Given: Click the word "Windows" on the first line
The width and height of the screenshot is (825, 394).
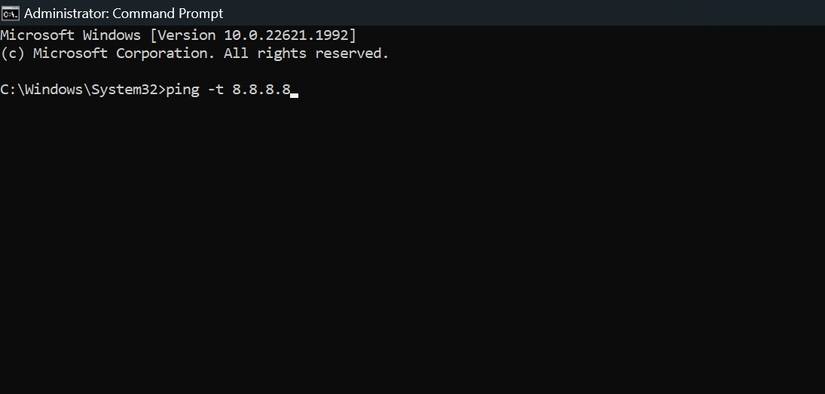Looking at the screenshot, I should (x=112, y=36).
